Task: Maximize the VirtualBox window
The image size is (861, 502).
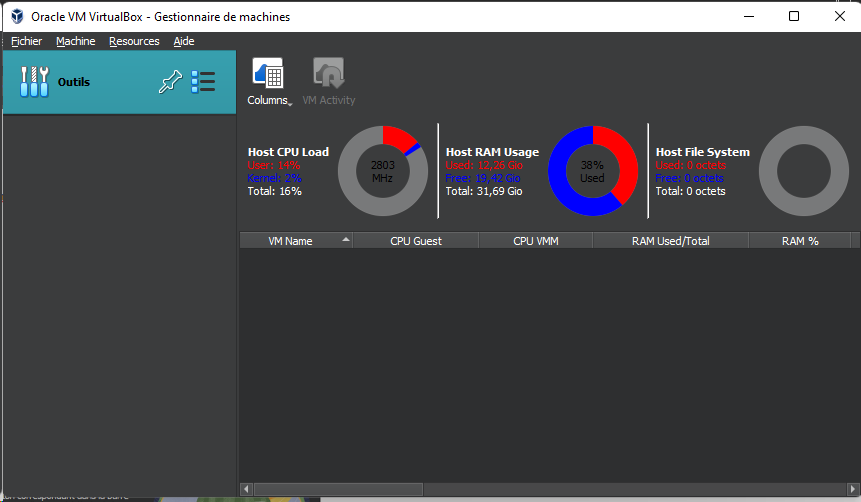Action: [x=794, y=16]
